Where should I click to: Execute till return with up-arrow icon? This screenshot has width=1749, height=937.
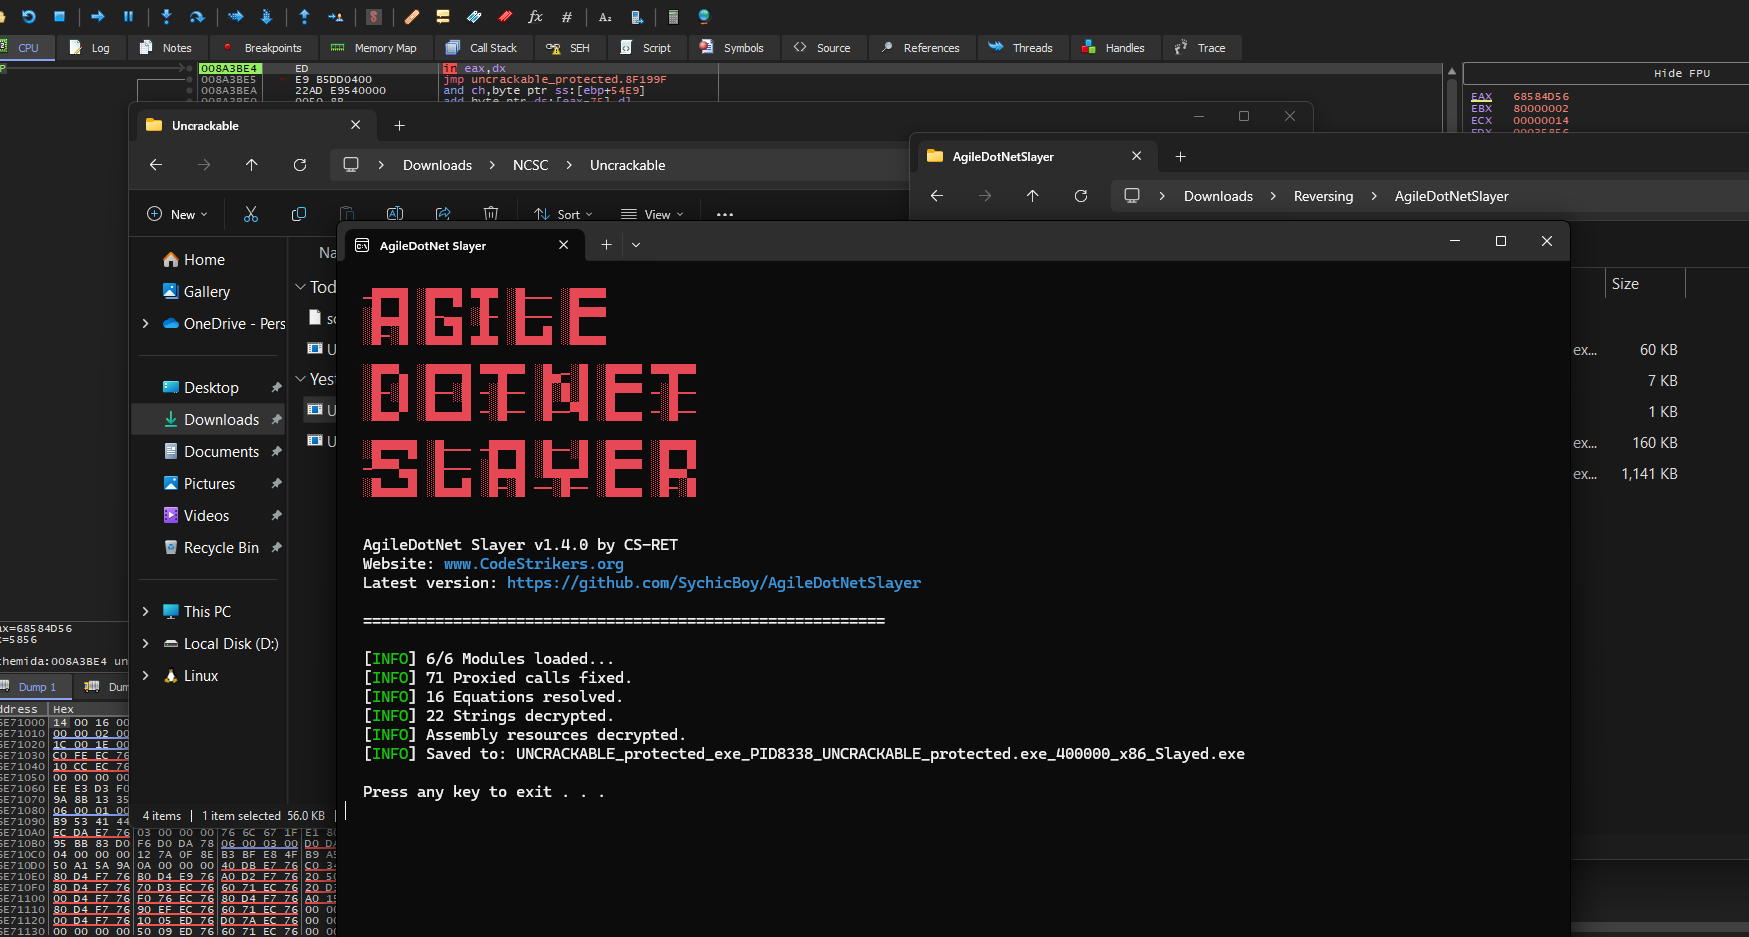(304, 16)
